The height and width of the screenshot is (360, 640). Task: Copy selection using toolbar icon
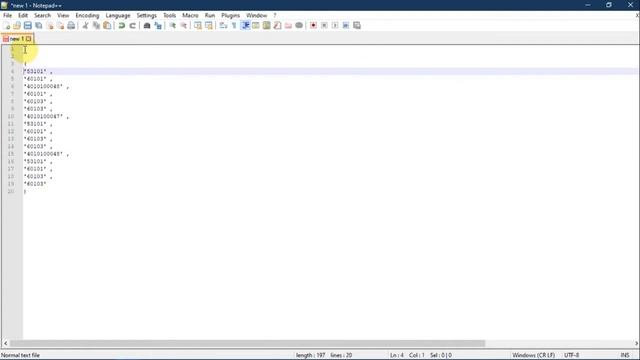(x=96, y=26)
